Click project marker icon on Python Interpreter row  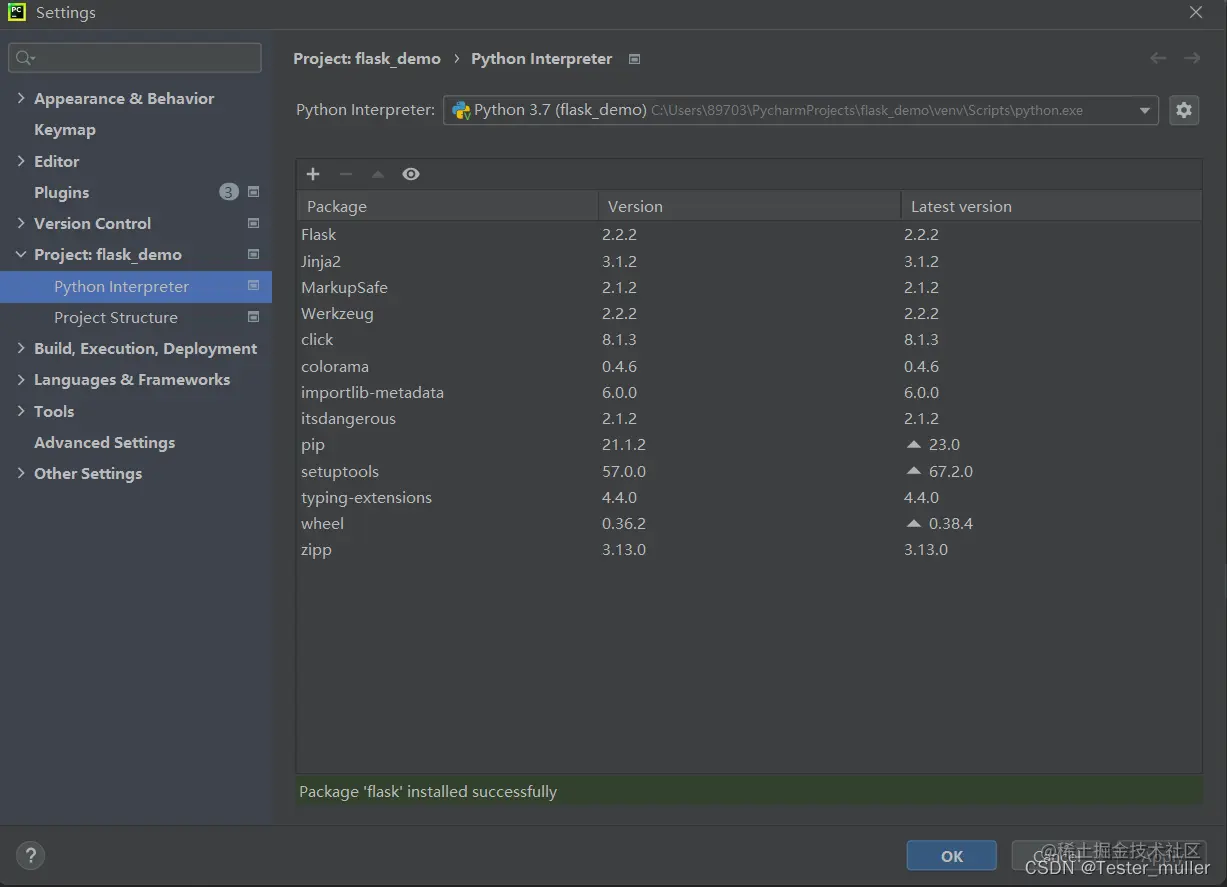tap(253, 286)
